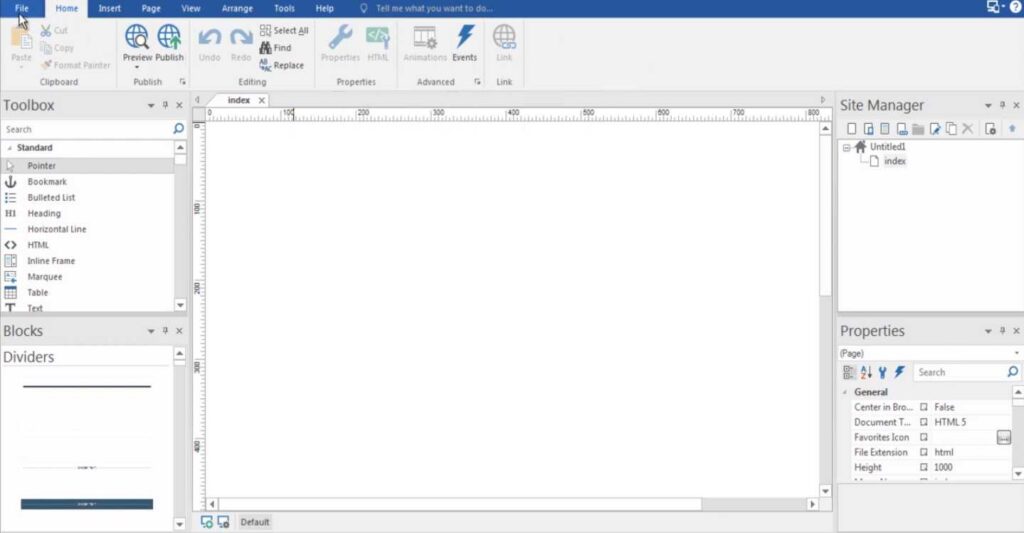The image size is (1024, 533).
Task: Switch to the Page ribbon tab
Action: coord(151,8)
